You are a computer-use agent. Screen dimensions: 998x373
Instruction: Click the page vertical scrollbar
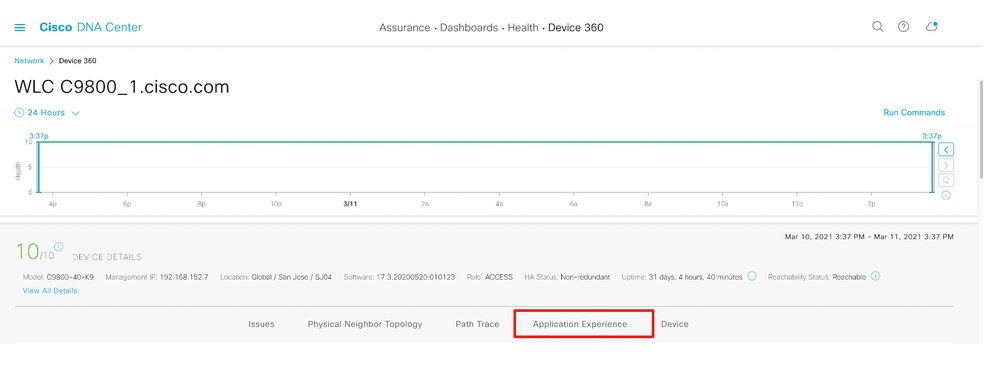coord(981,129)
